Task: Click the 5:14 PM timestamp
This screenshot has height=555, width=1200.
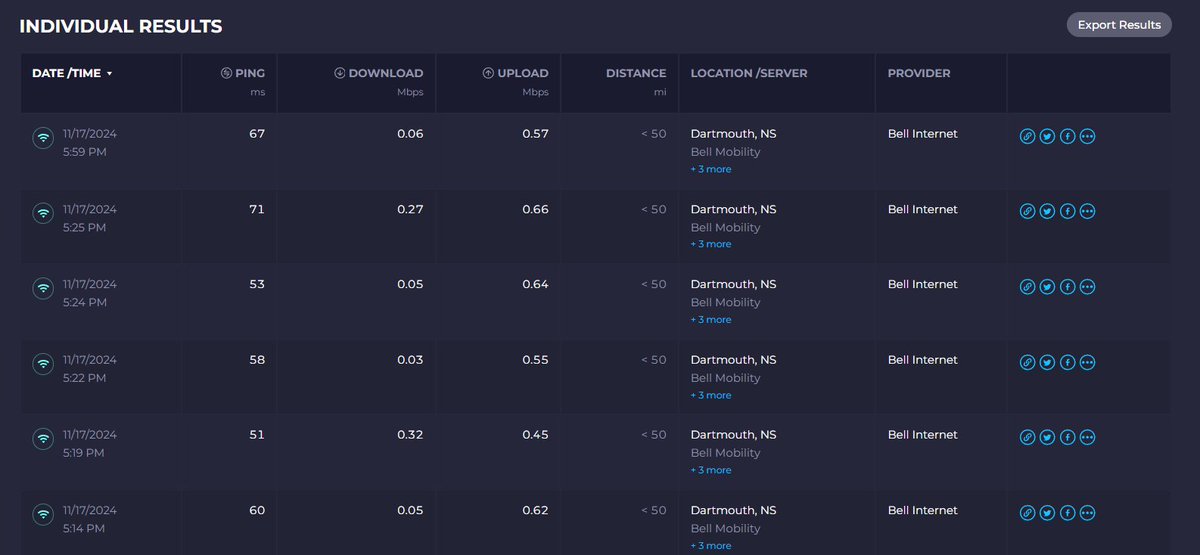Action: pos(84,529)
